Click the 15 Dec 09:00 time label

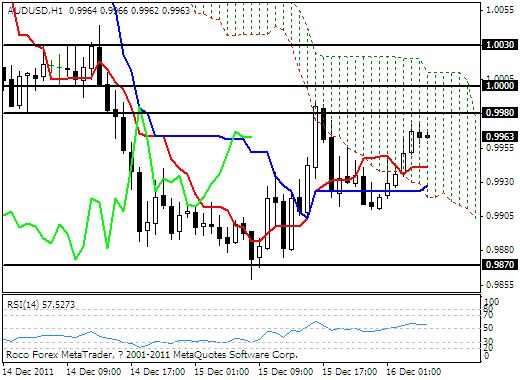(286, 372)
